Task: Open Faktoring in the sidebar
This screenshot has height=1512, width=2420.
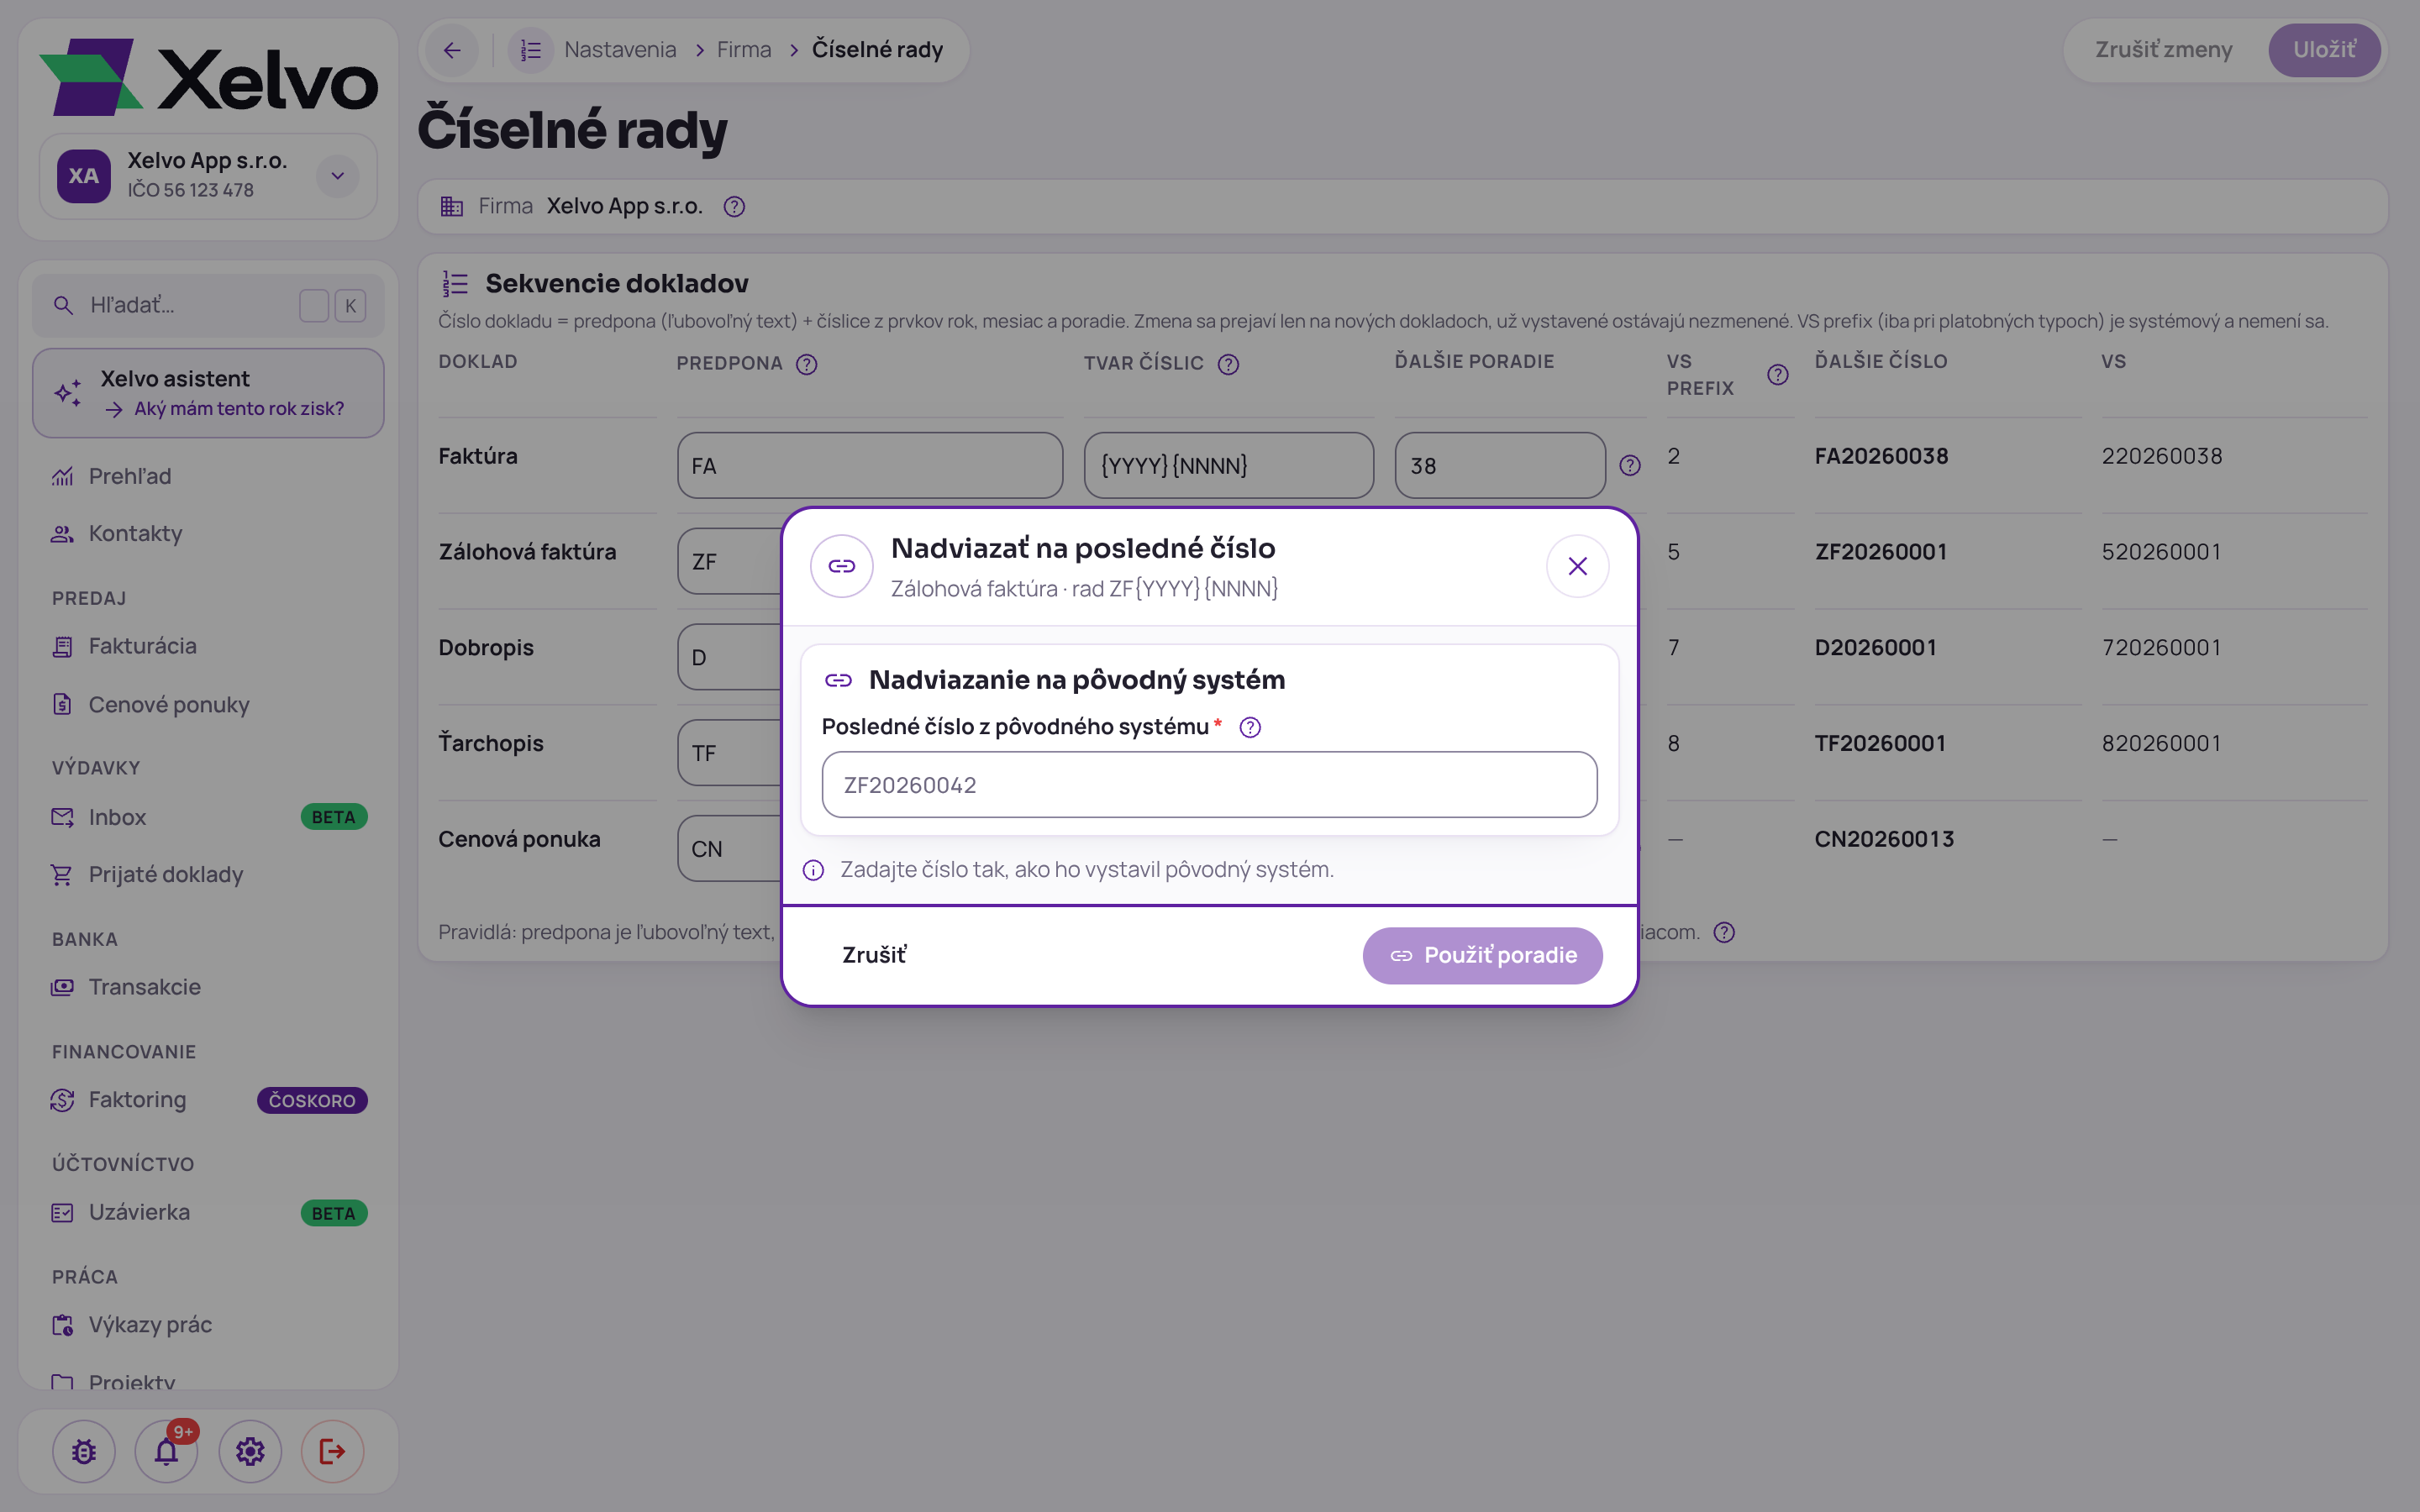Action: pyautogui.click(x=208, y=1100)
